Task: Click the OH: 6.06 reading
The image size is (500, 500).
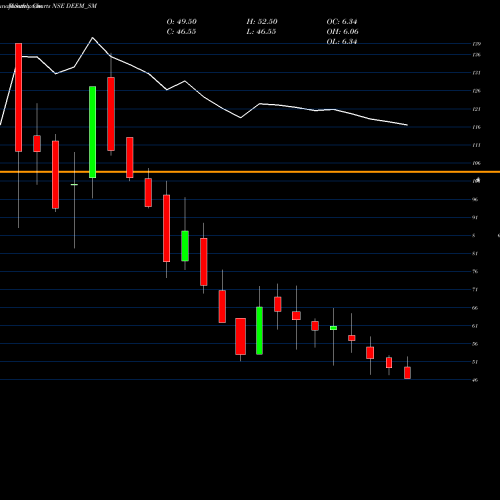Action: click(x=343, y=32)
